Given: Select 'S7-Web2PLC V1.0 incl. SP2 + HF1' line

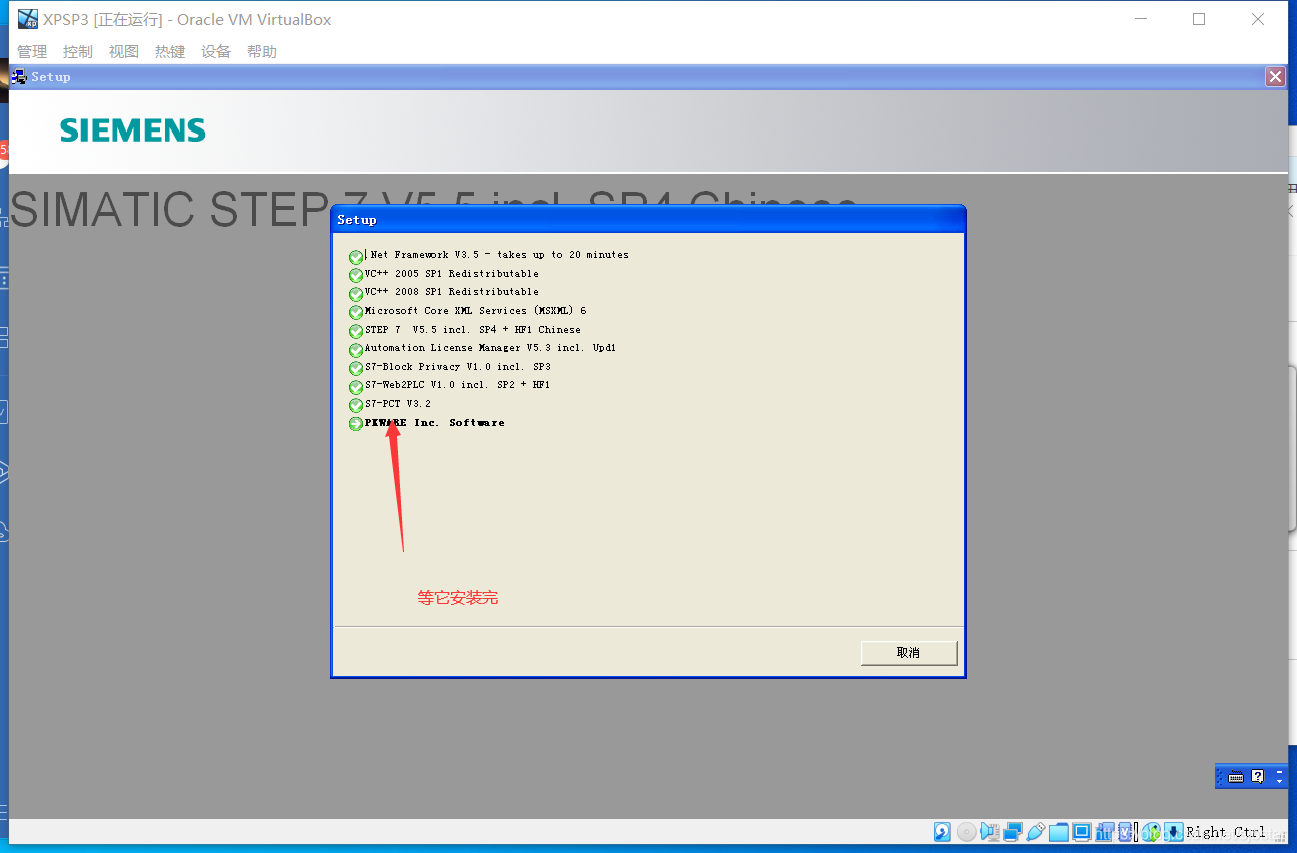Looking at the screenshot, I should [458, 385].
